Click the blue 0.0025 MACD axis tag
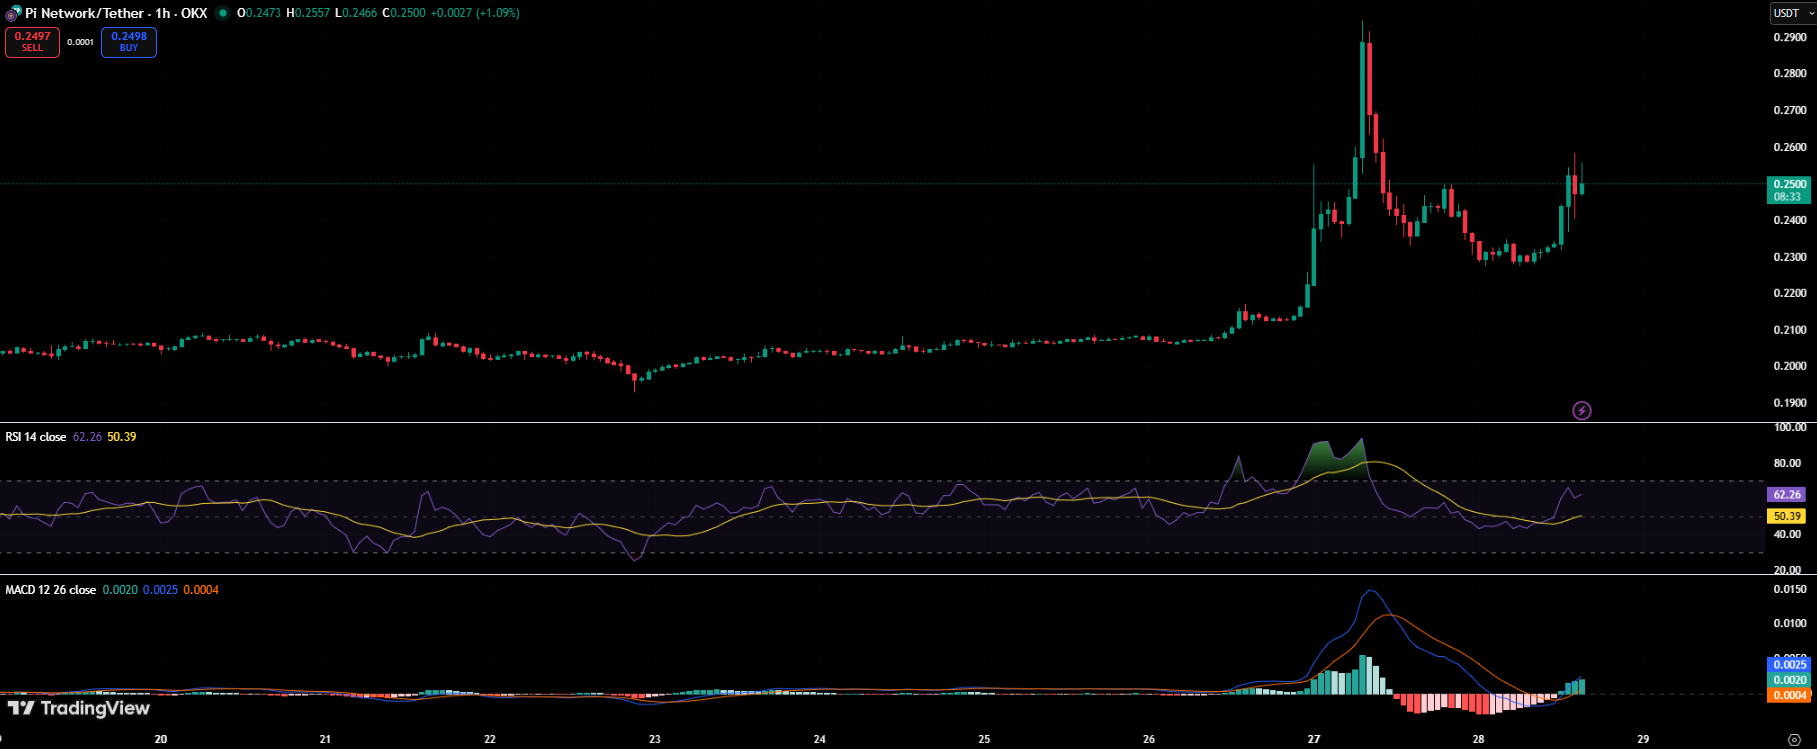The height and width of the screenshot is (749, 1817). (1789, 664)
